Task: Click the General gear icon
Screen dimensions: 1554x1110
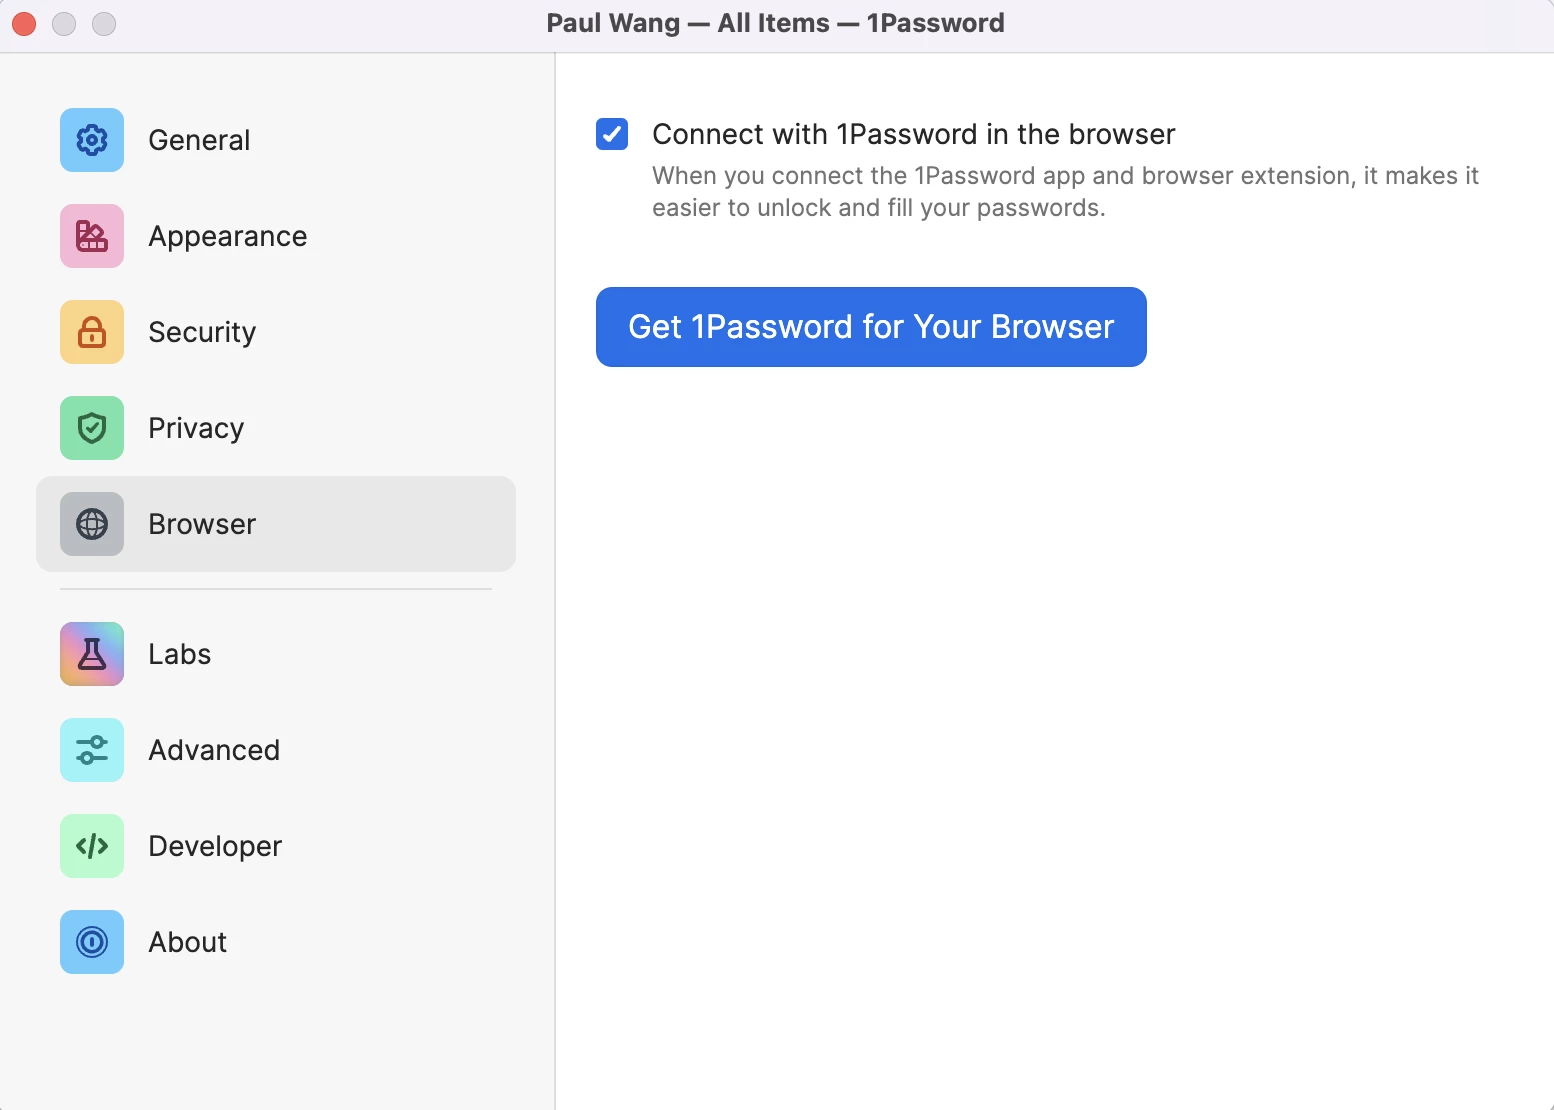Action: 92,140
